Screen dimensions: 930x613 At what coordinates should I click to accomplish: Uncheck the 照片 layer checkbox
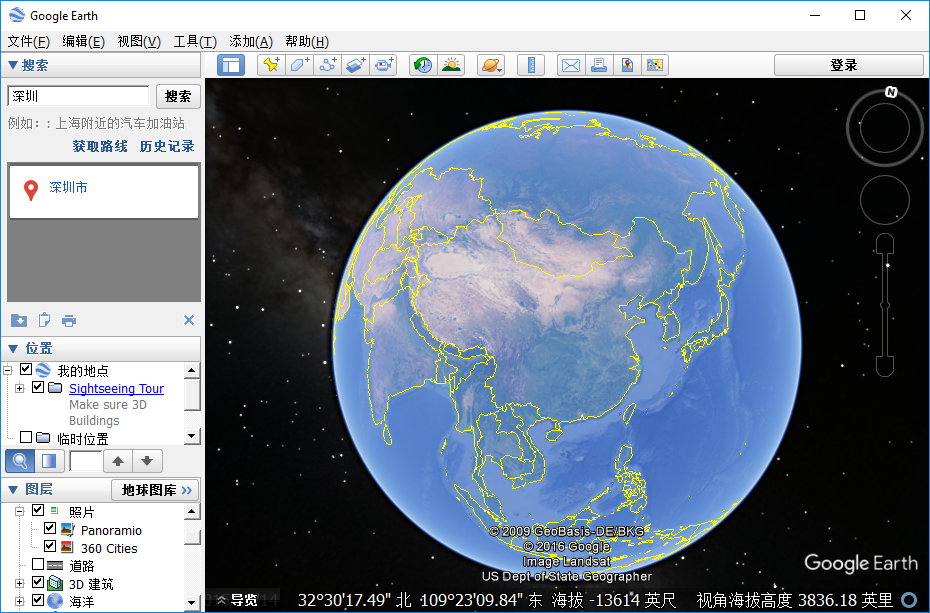[x=38, y=510]
